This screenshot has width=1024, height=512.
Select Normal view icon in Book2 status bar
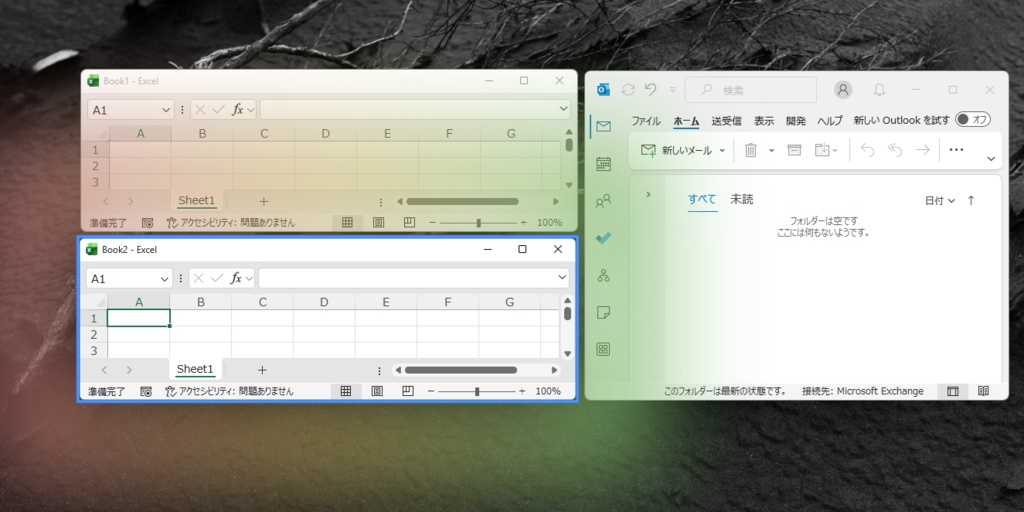tap(346, 391)
